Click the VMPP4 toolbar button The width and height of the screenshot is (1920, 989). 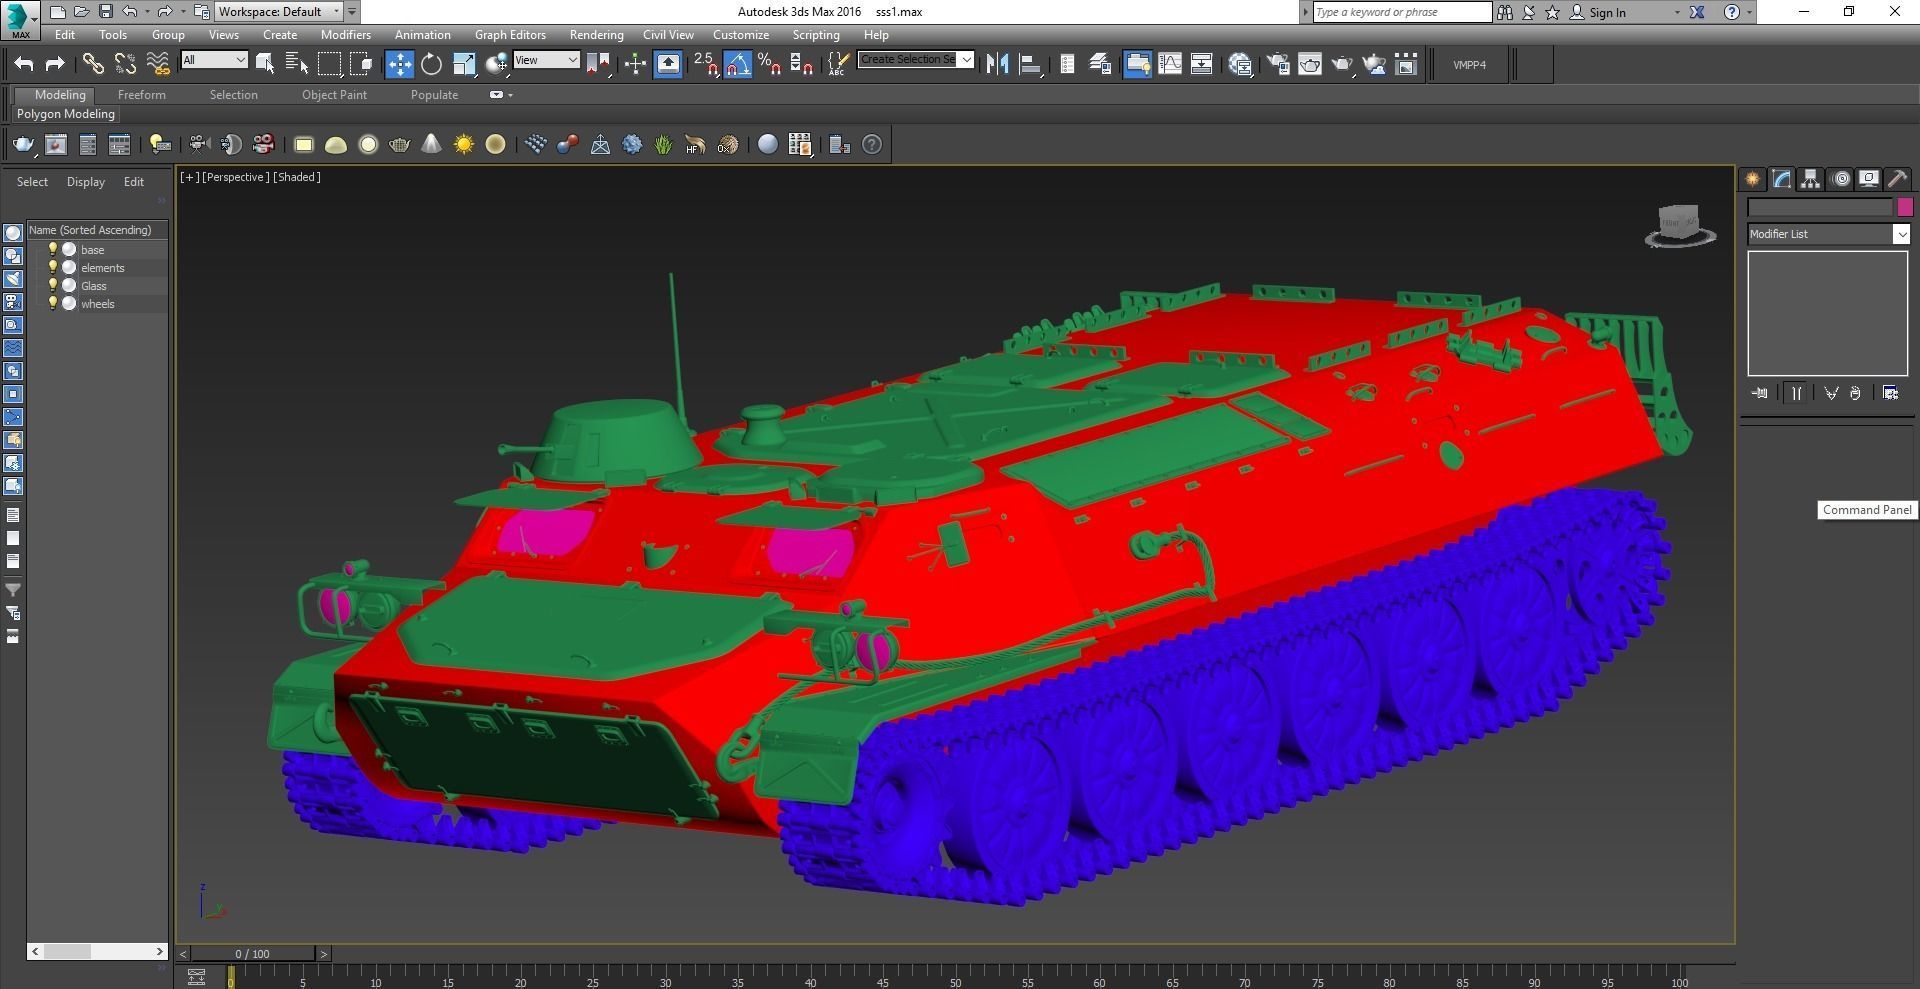click(x=1469, y=64)
